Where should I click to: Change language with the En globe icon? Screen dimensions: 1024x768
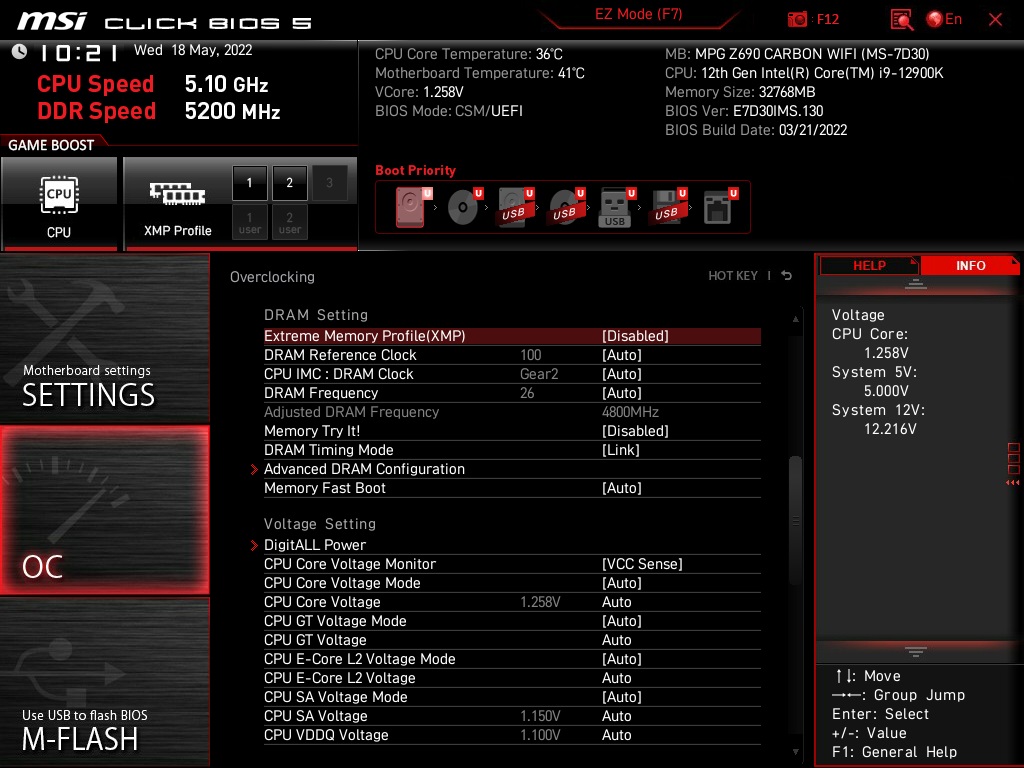point(944,20)
